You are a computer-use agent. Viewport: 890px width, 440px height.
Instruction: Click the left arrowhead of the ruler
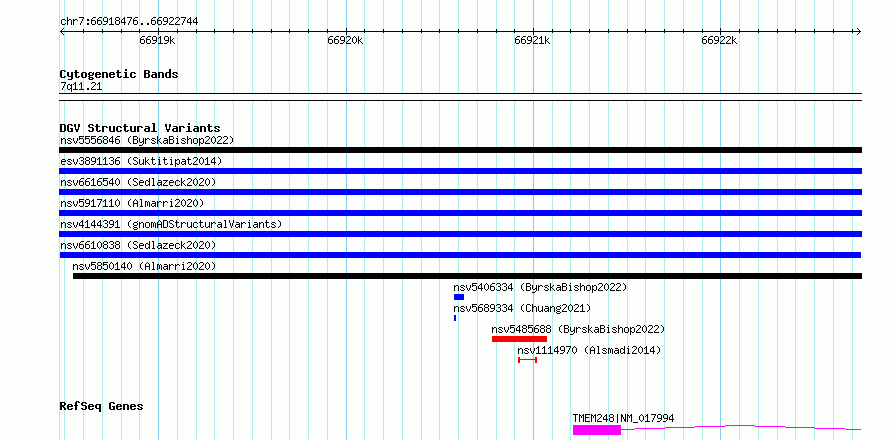pyautogui.click(x=62, y=32)
